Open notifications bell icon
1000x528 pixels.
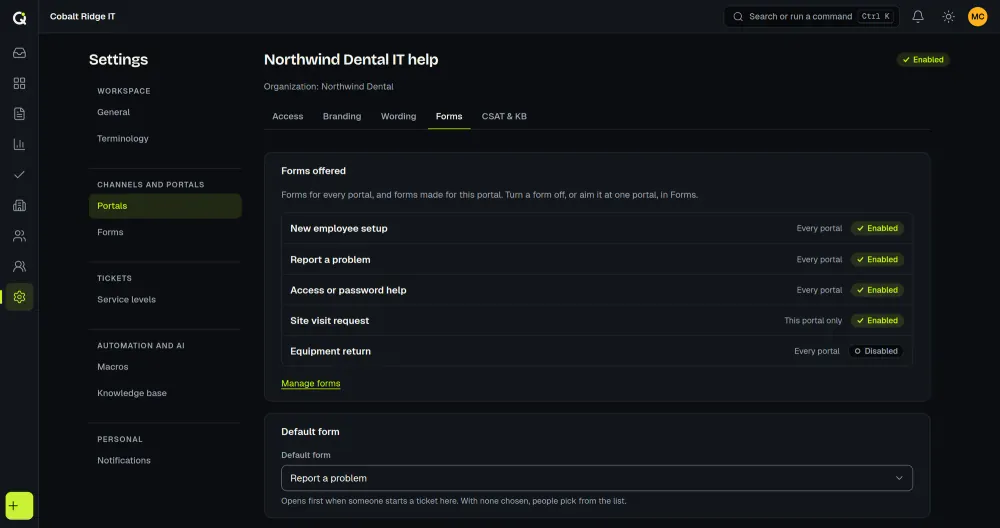[x=918, y=17]
